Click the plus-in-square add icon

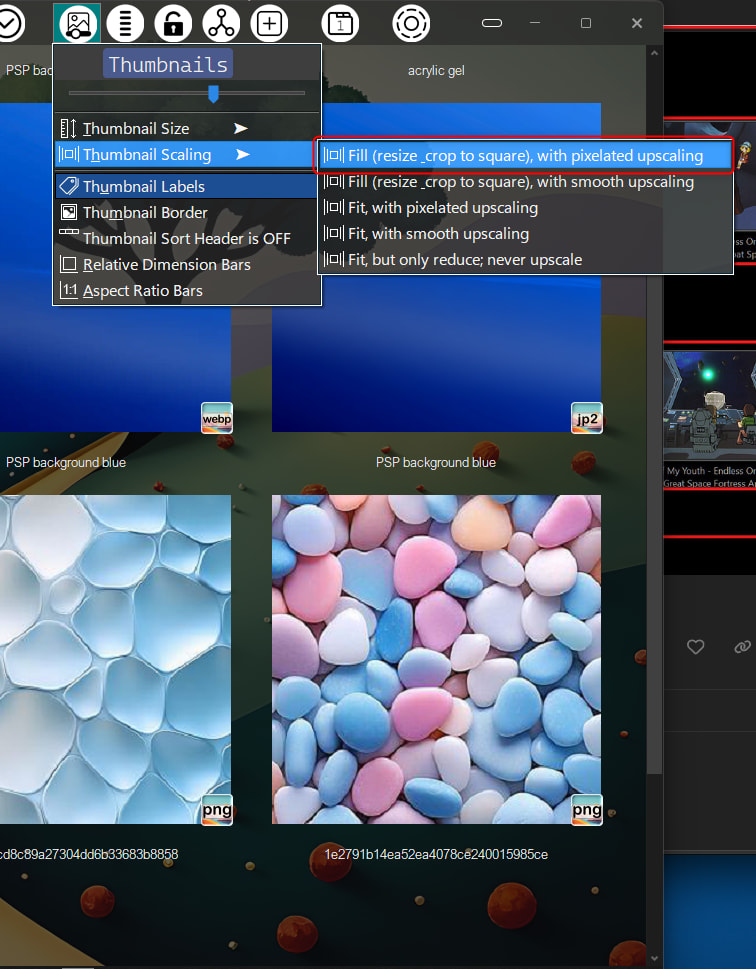click(269, 22)
